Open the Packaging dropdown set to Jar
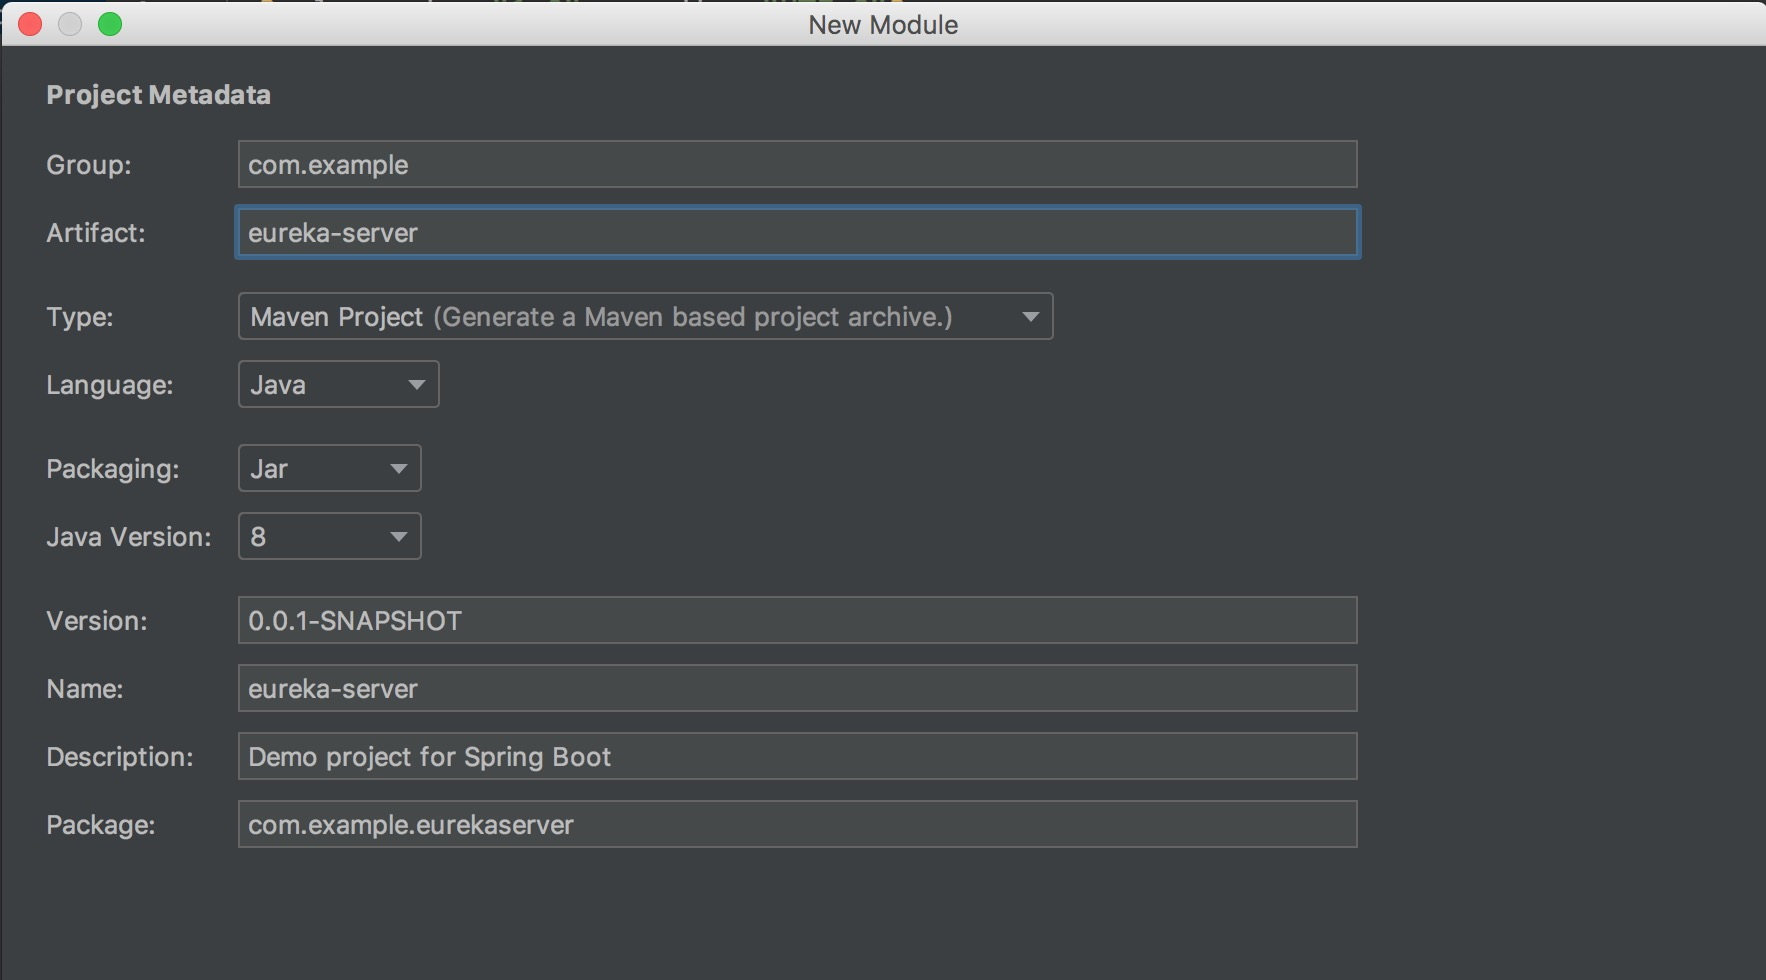The image size is (1766, 980). click(329, 469)
